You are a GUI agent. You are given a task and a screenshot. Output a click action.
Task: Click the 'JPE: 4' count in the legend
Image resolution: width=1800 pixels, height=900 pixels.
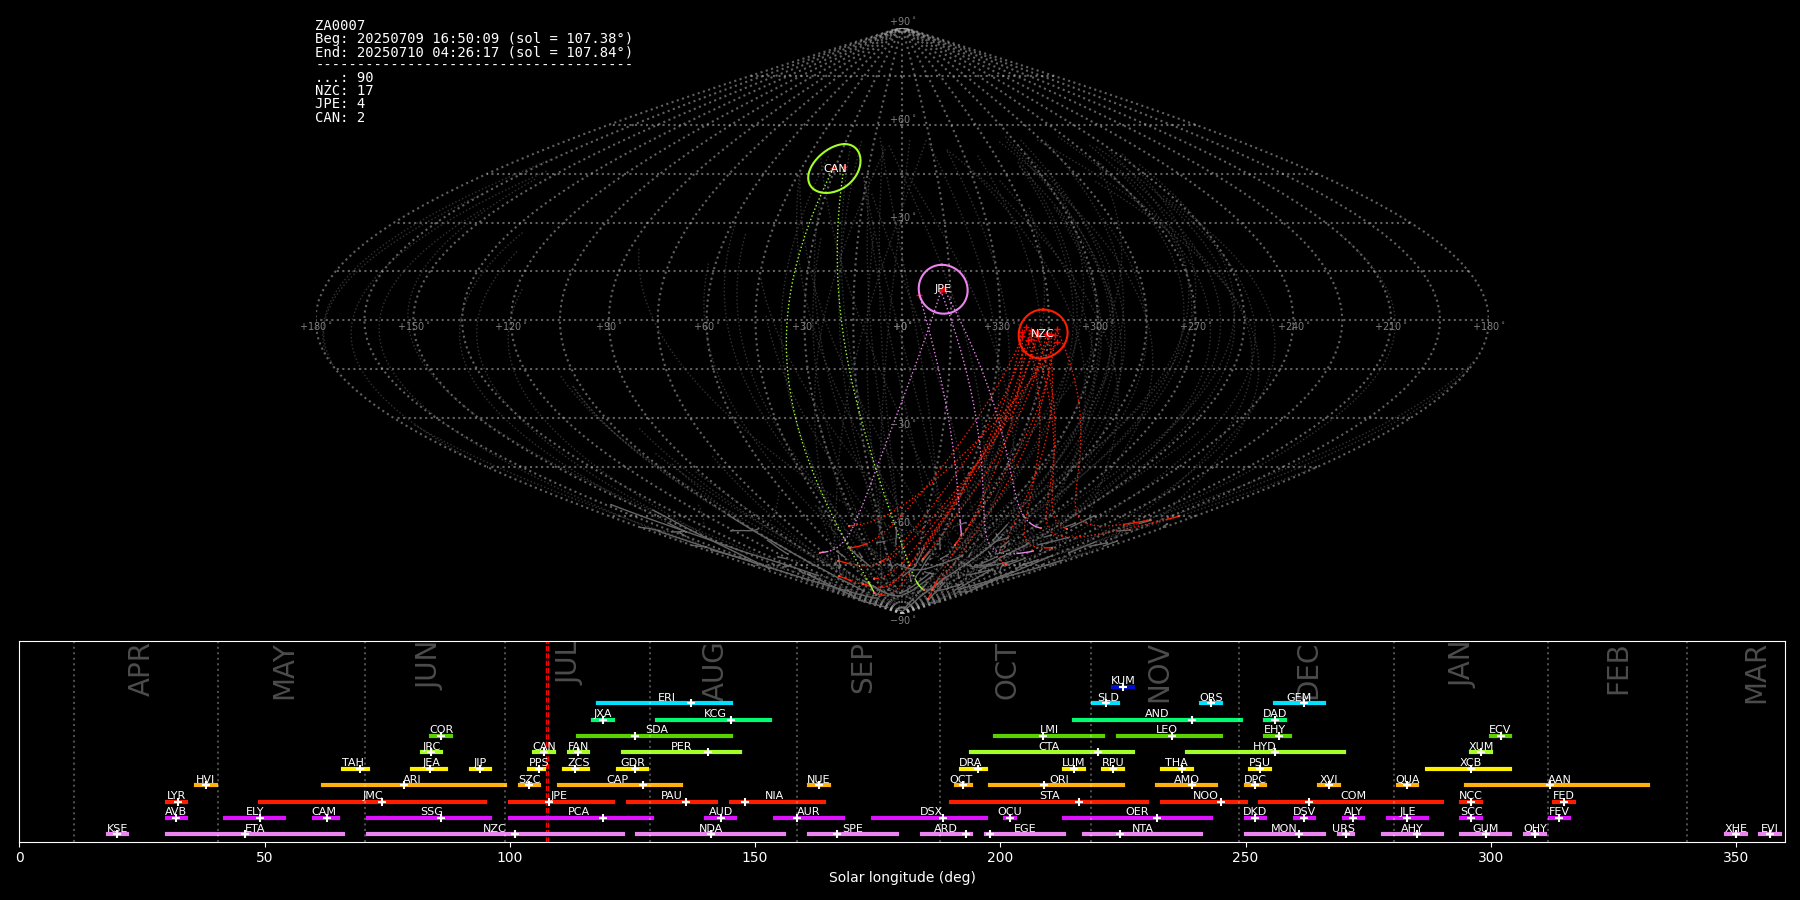pos(340,104)
